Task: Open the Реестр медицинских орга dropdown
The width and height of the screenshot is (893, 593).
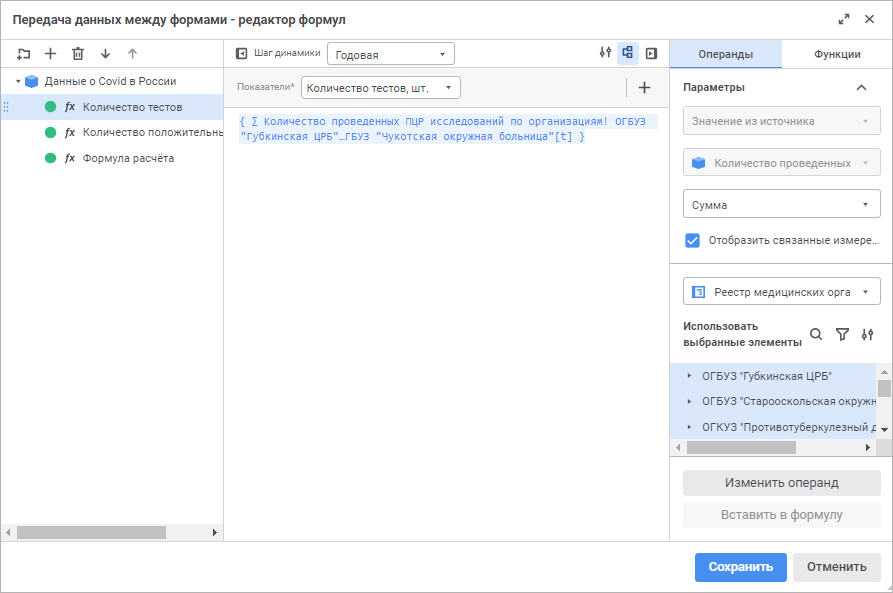Action: [x=781, y=292]
